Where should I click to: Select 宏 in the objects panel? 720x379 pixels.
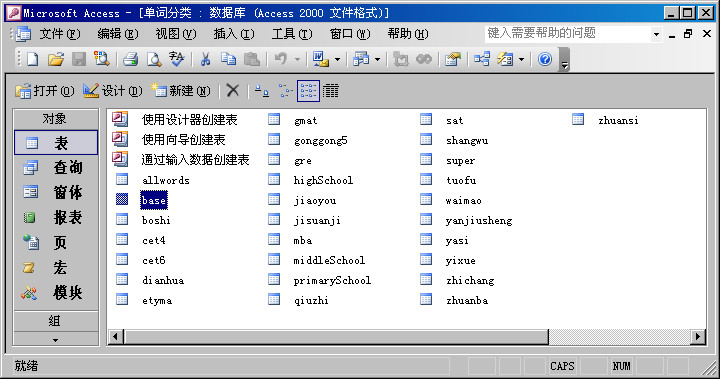[x=56, y=267]
